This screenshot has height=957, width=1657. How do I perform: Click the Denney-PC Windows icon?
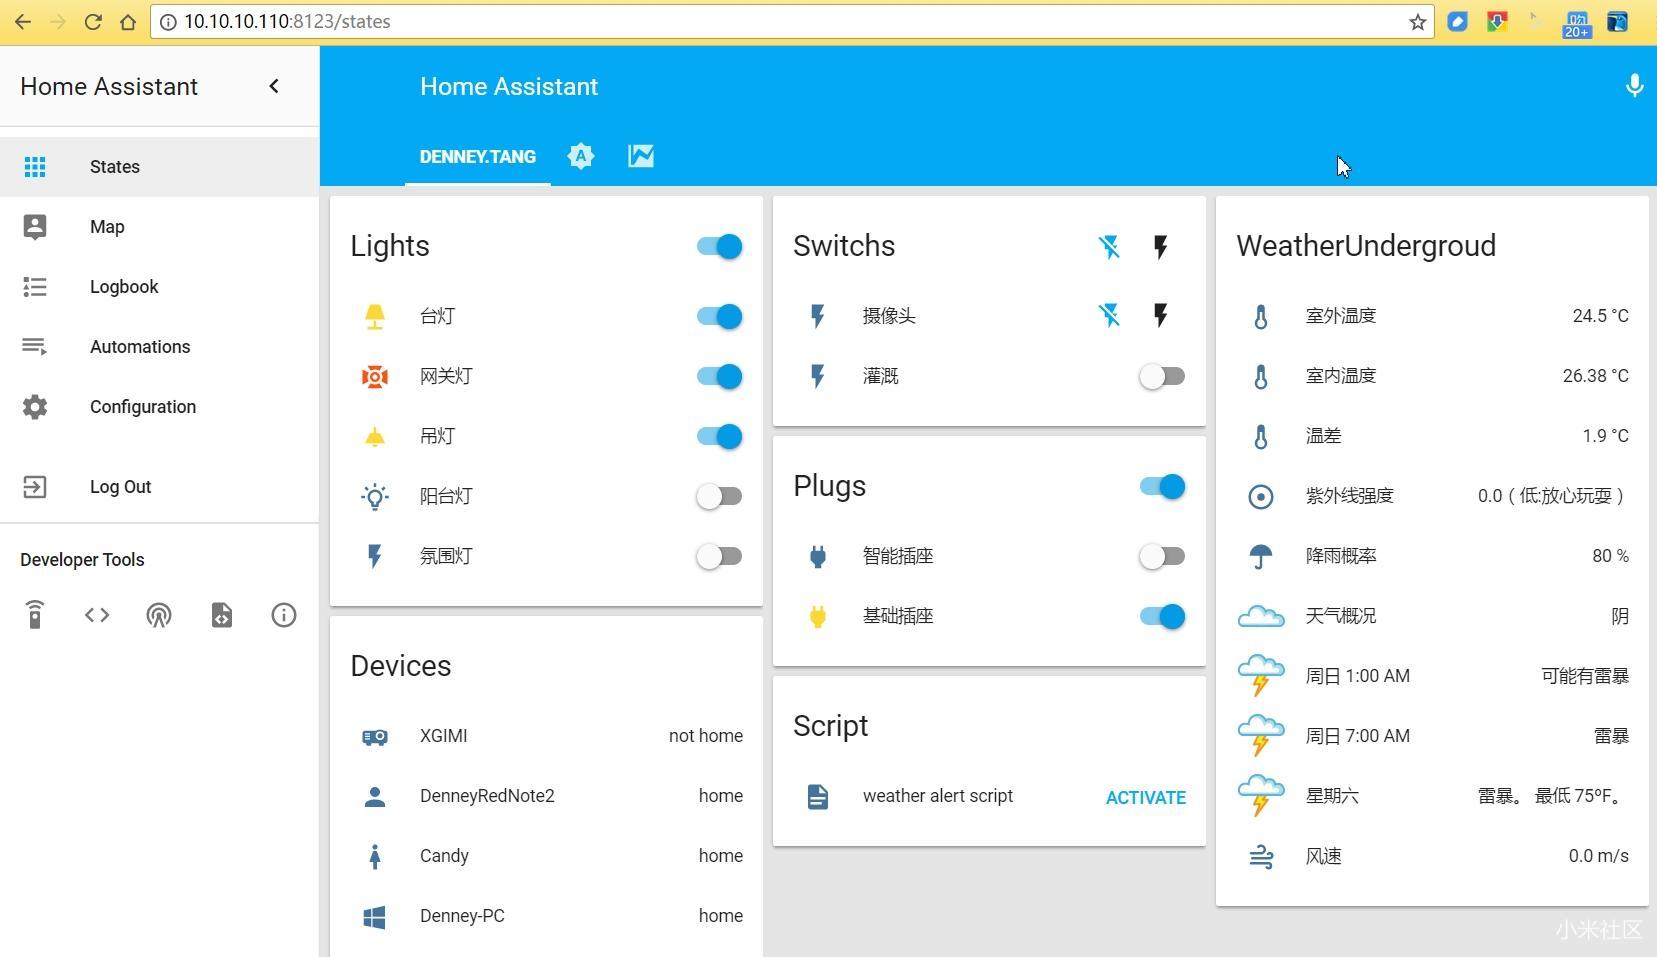[375, 916]
